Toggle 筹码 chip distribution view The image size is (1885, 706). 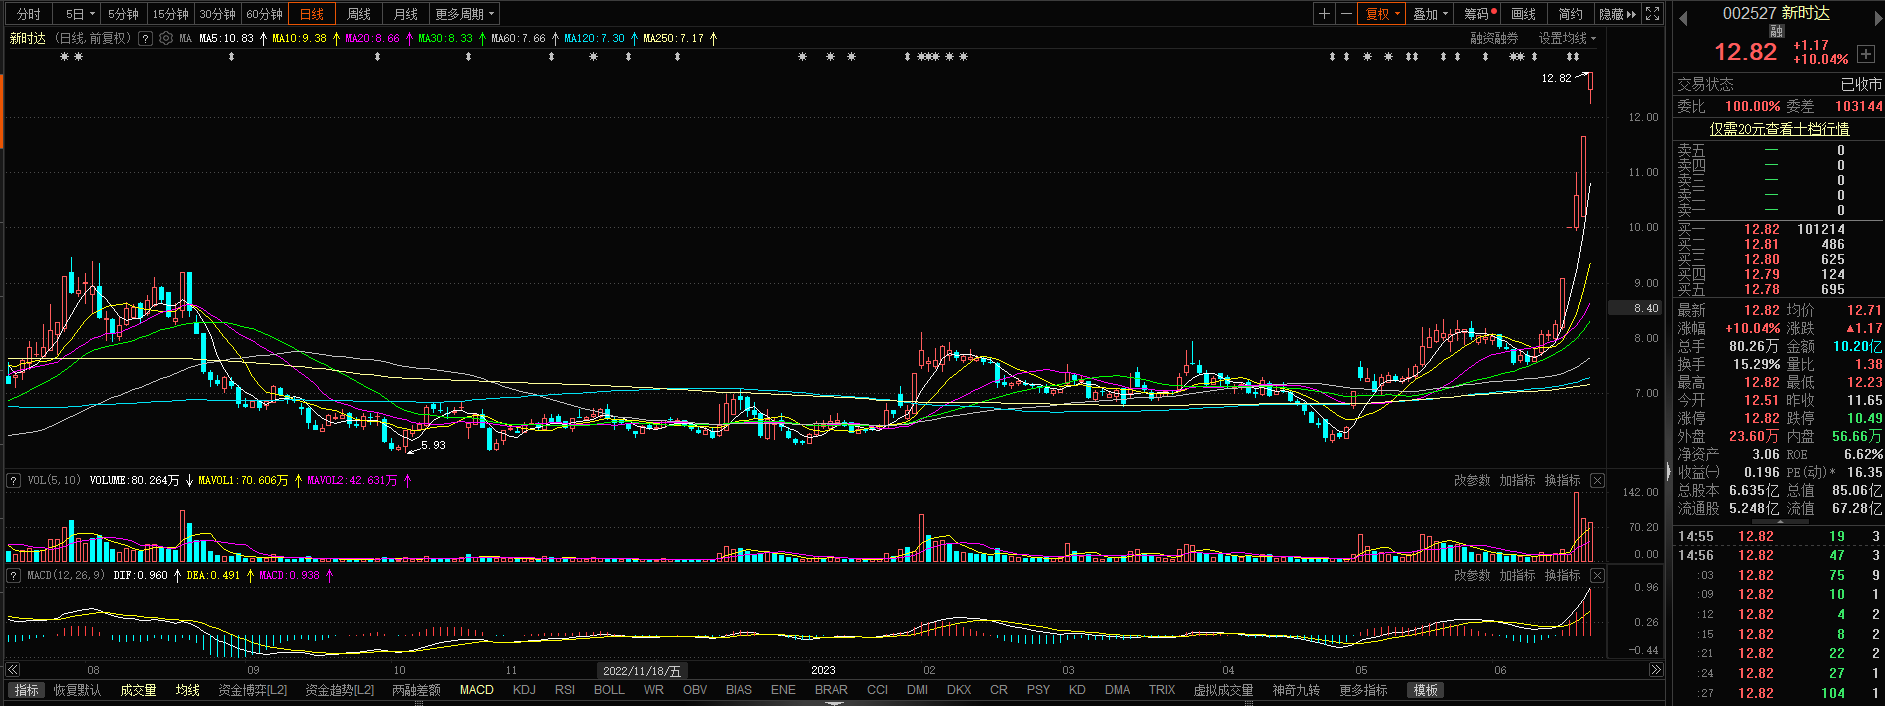point(1478,14)
